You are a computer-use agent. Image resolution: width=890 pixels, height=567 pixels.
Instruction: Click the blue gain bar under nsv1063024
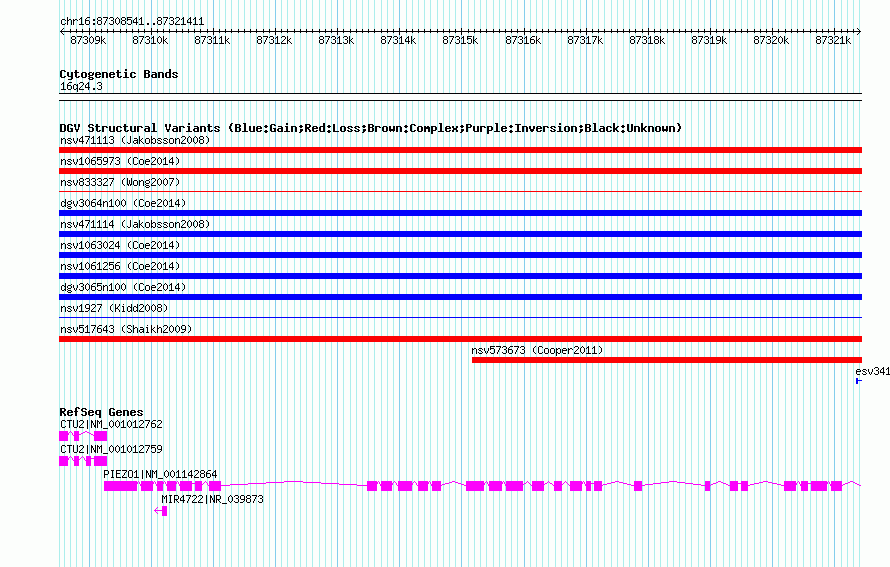[x=460, y=255]
